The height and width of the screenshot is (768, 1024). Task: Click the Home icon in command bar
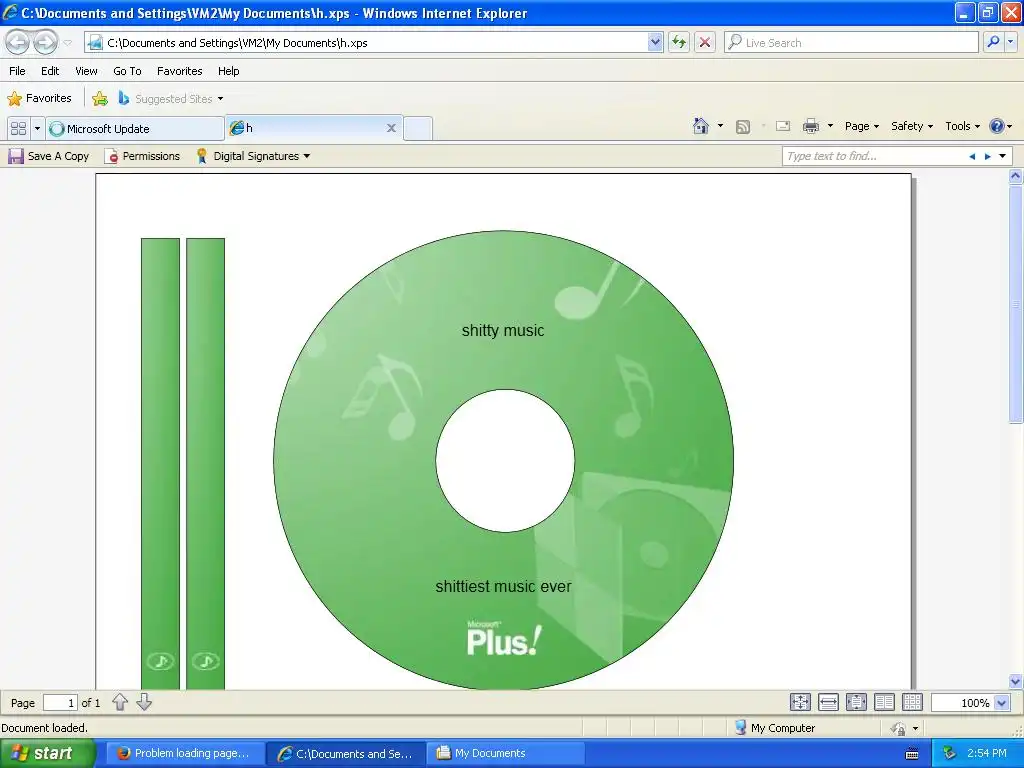(x=701, y=126)
